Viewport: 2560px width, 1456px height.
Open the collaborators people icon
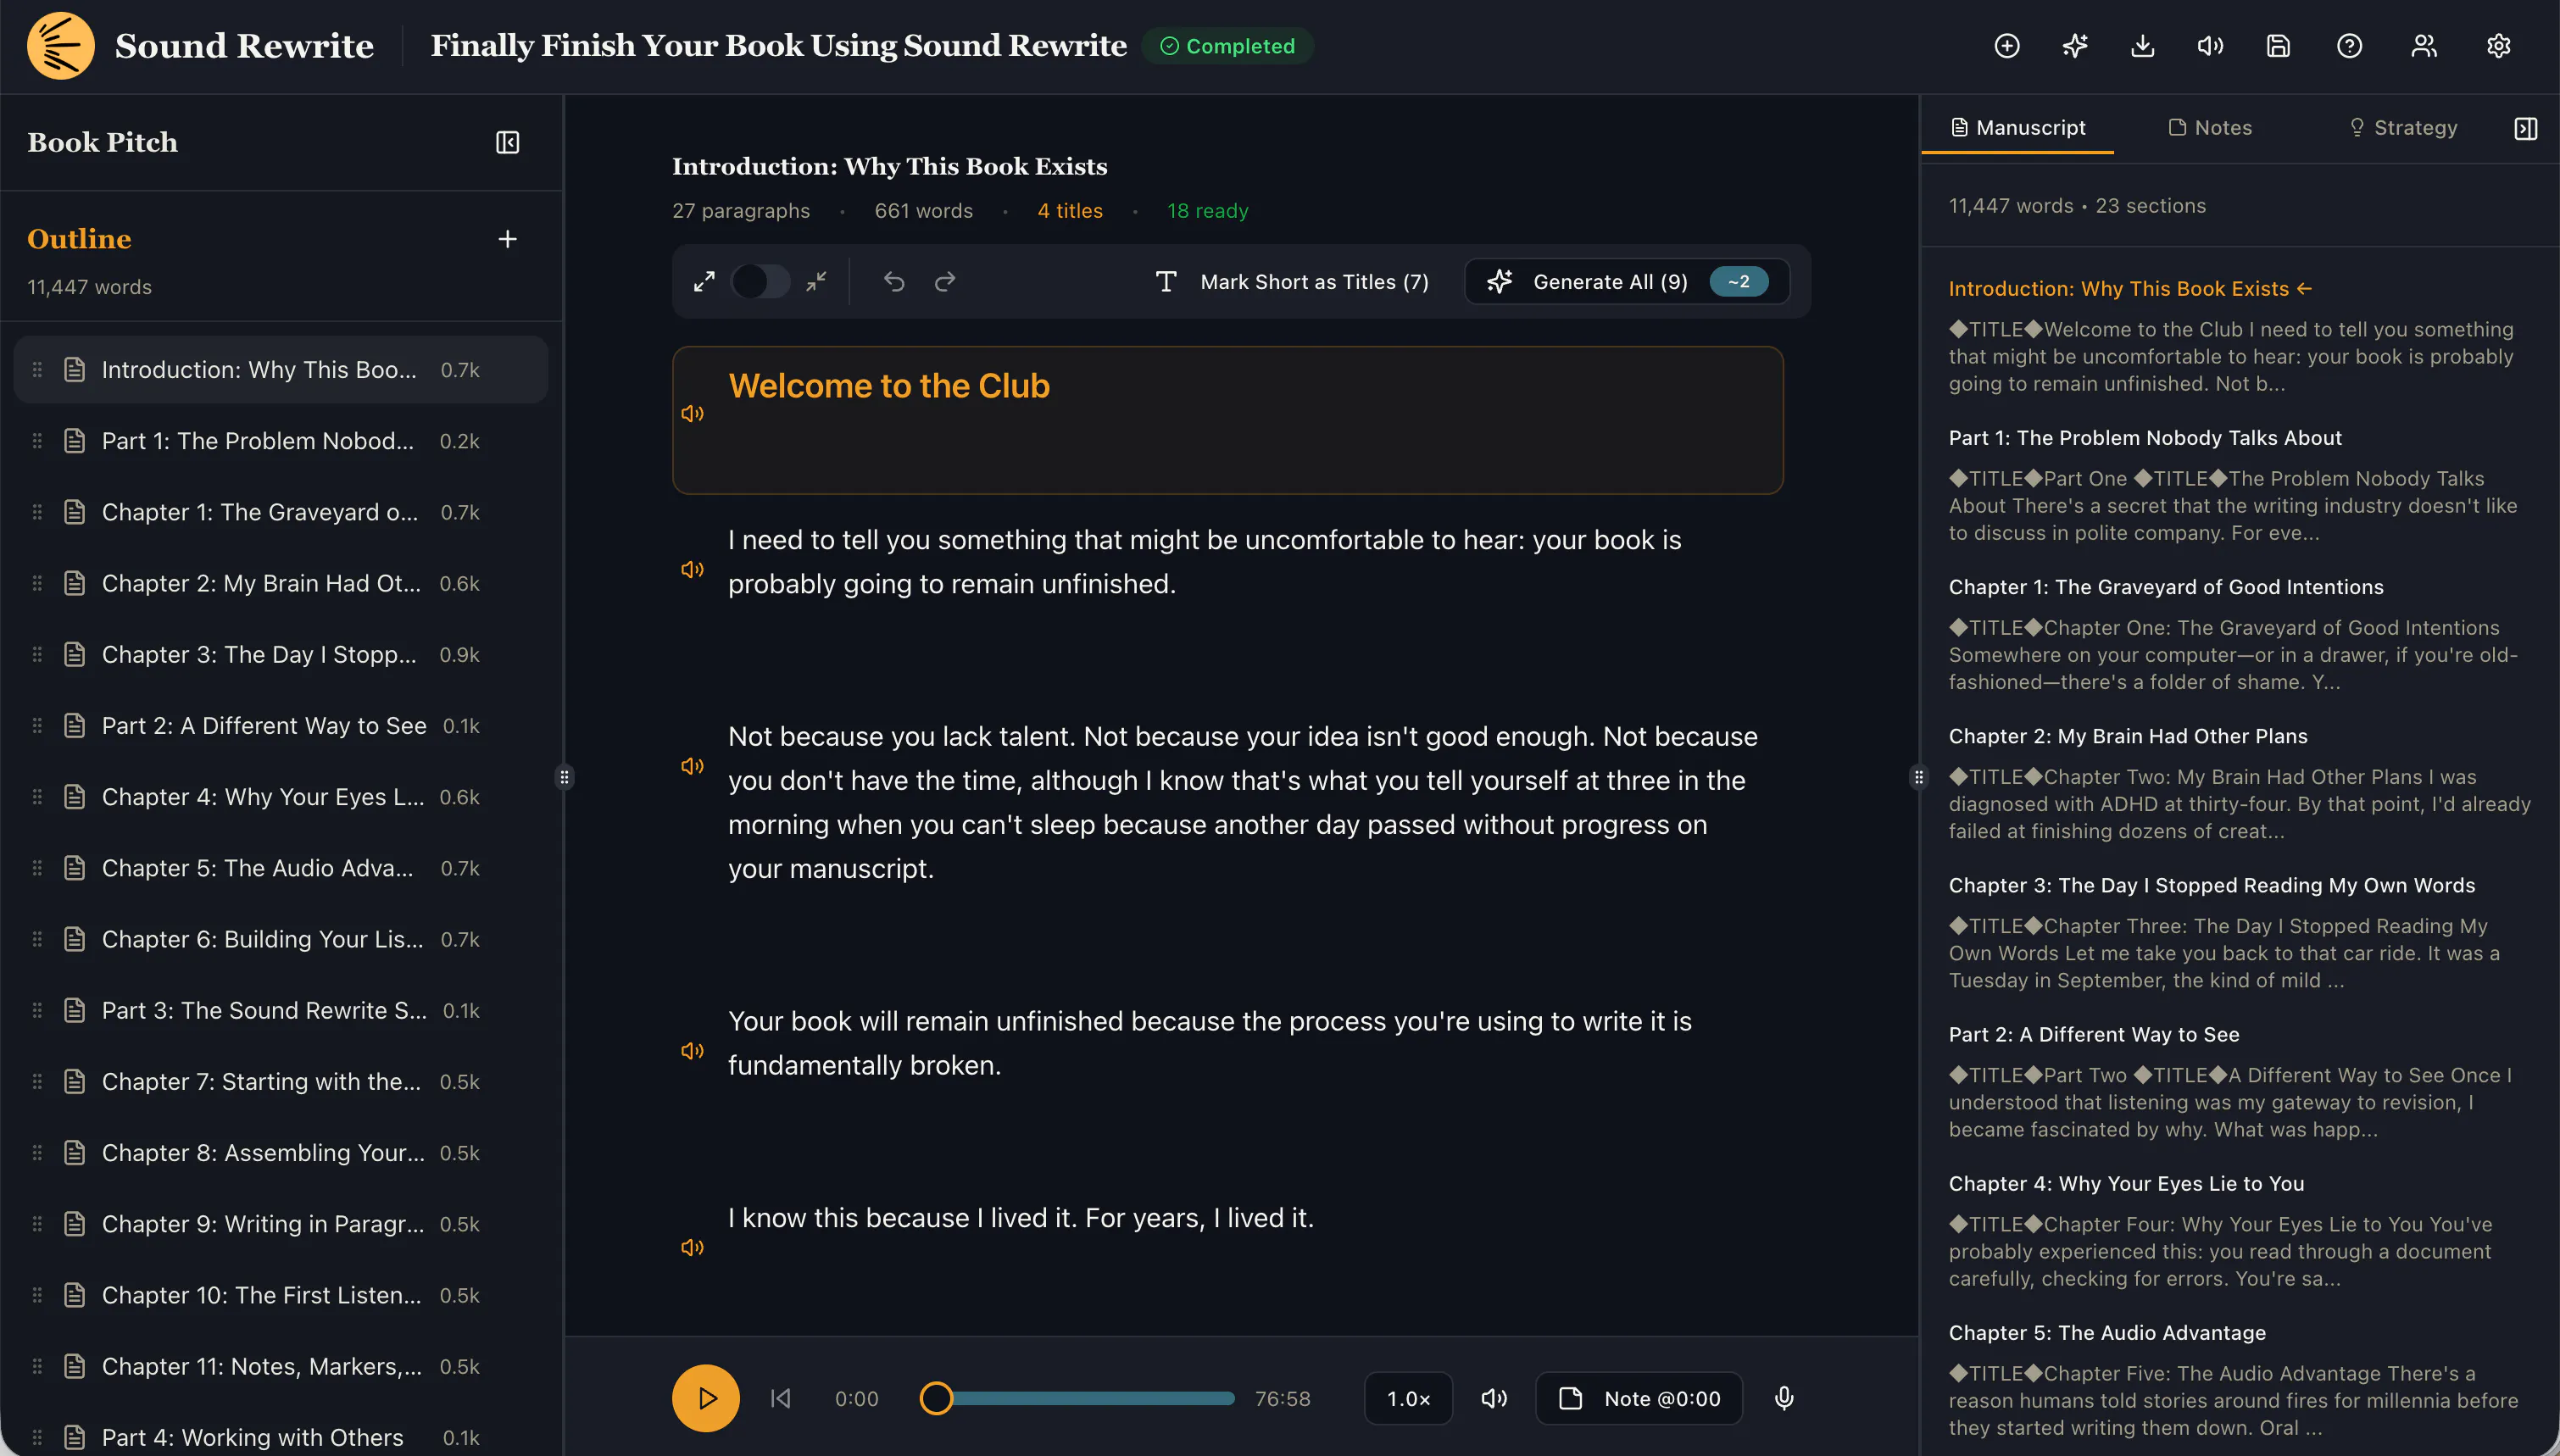(2424, 46)
